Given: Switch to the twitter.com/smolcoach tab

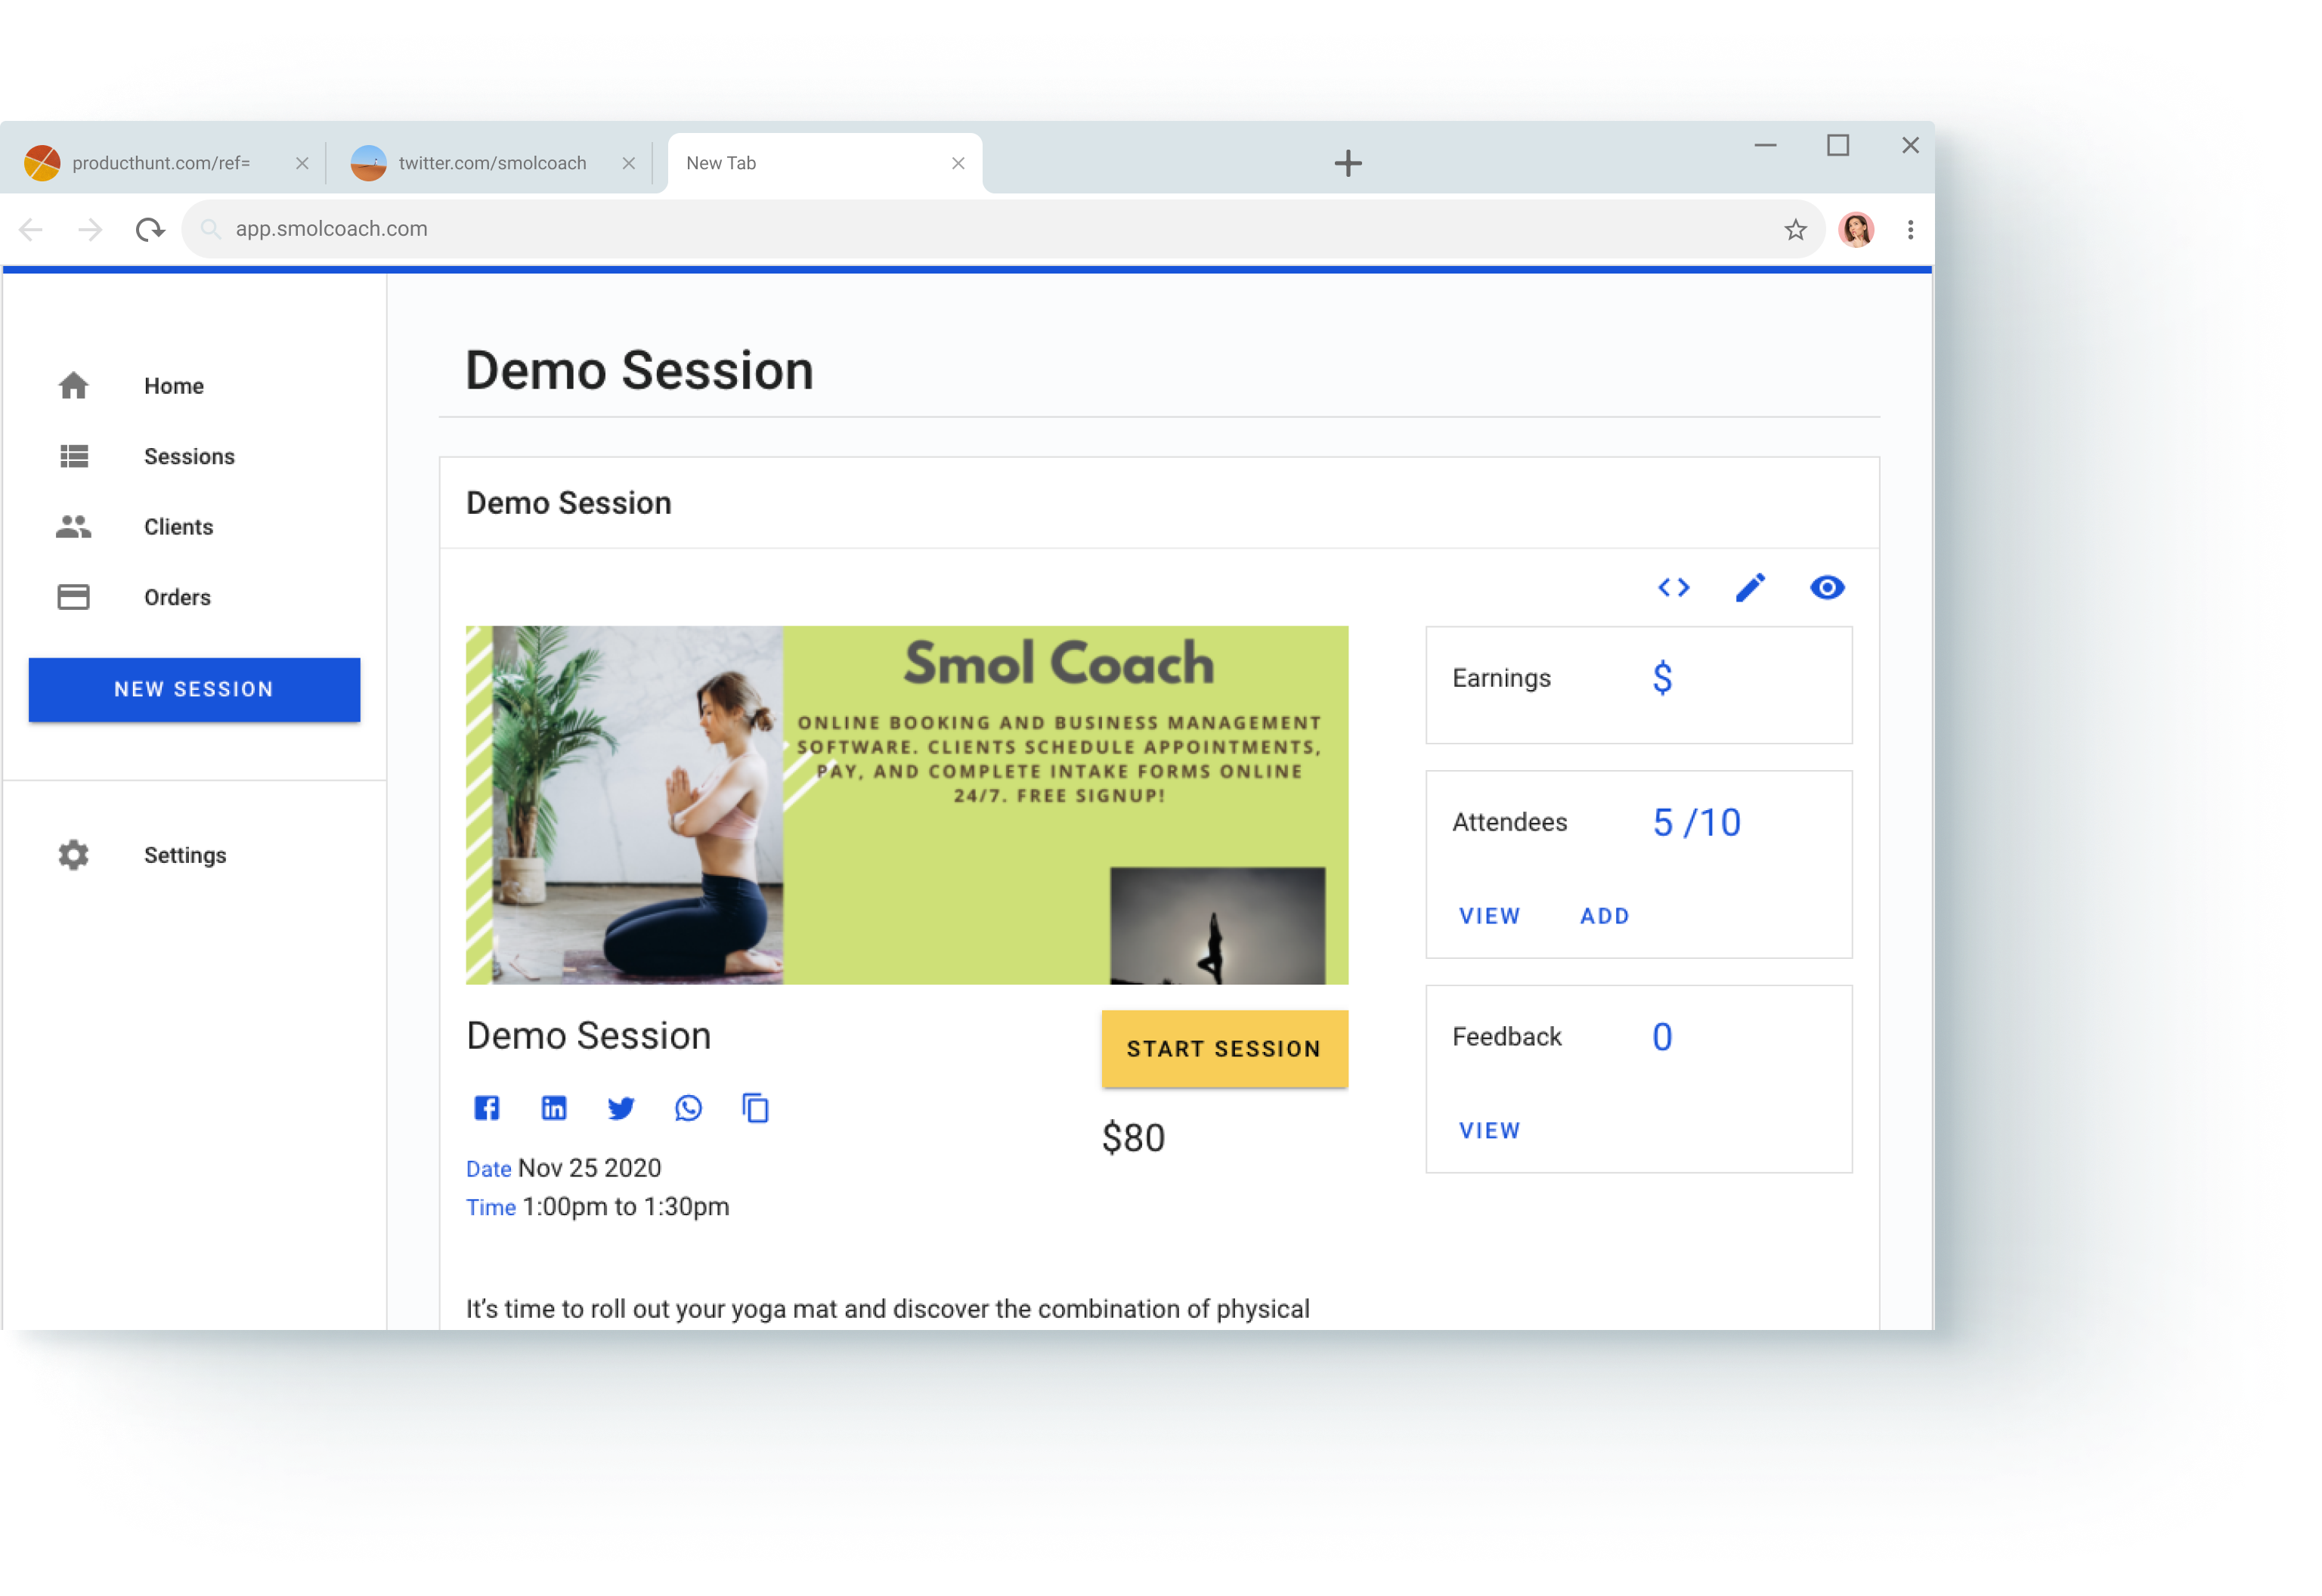Looking at the screenshot, I should coord(491,163).
